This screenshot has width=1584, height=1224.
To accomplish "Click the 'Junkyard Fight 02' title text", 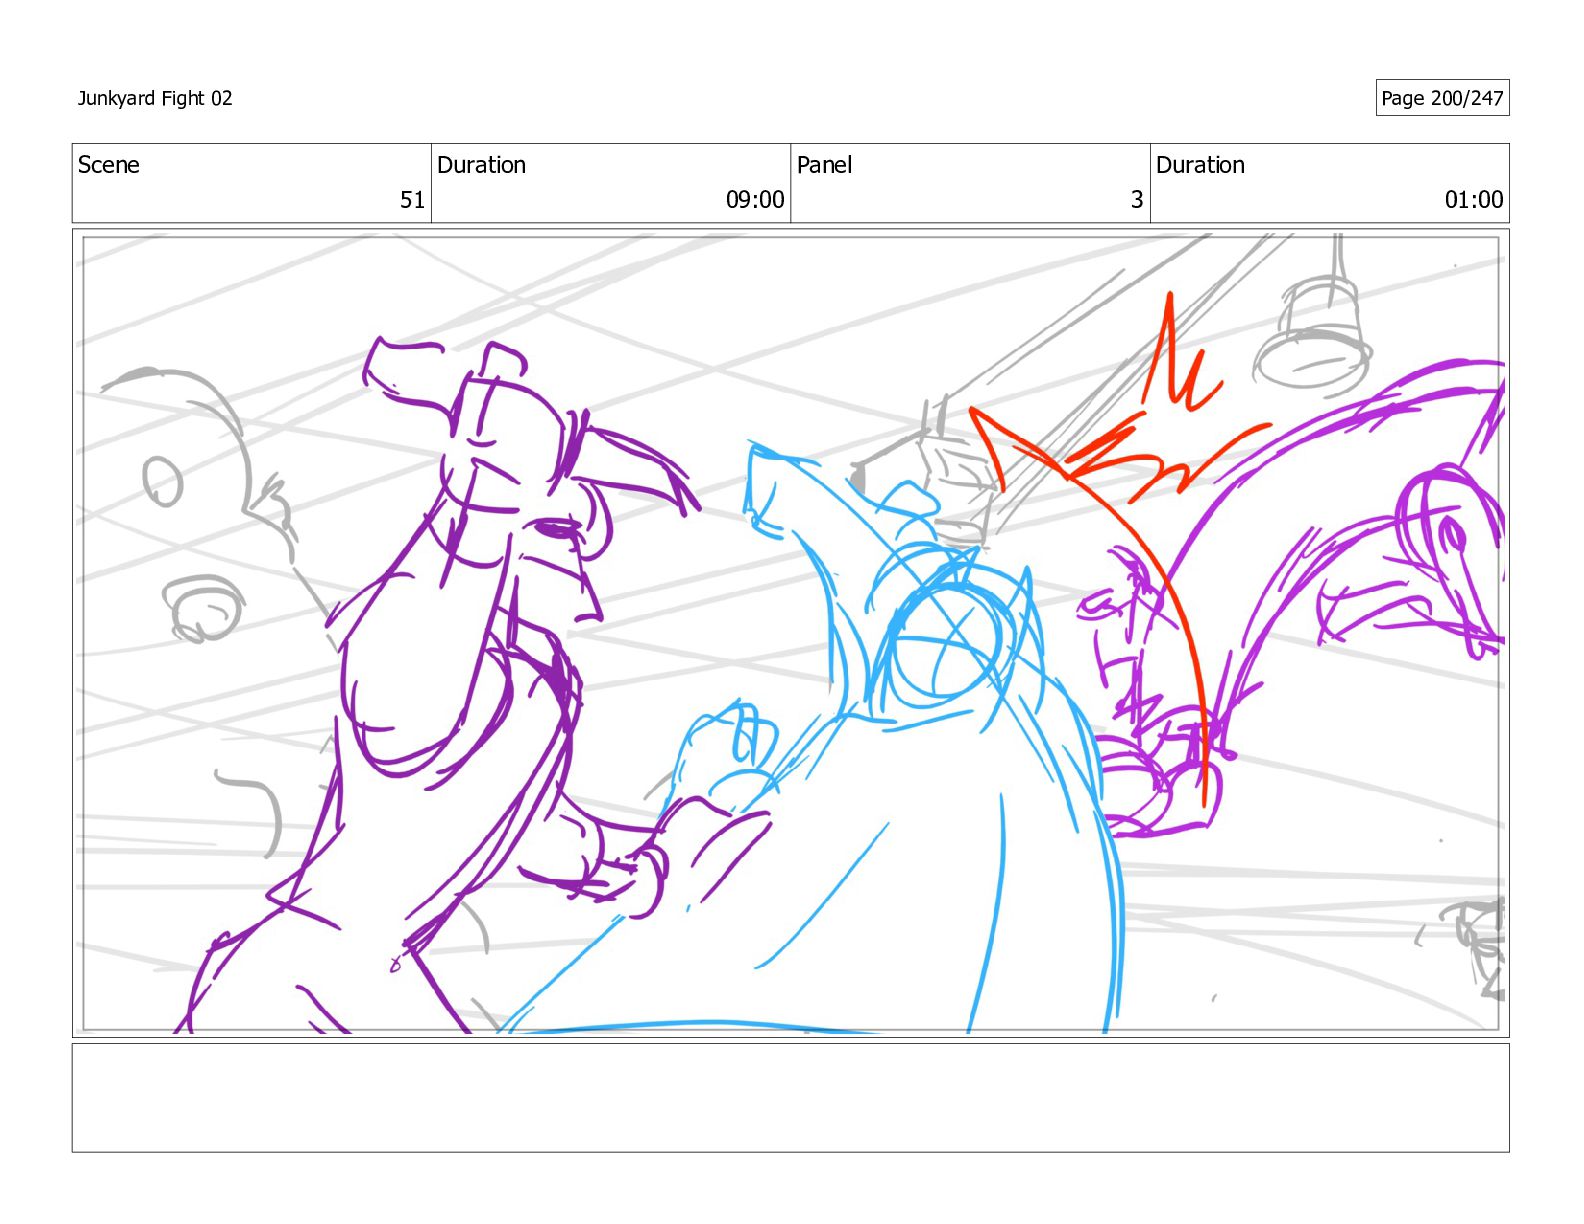I will 155,98.
